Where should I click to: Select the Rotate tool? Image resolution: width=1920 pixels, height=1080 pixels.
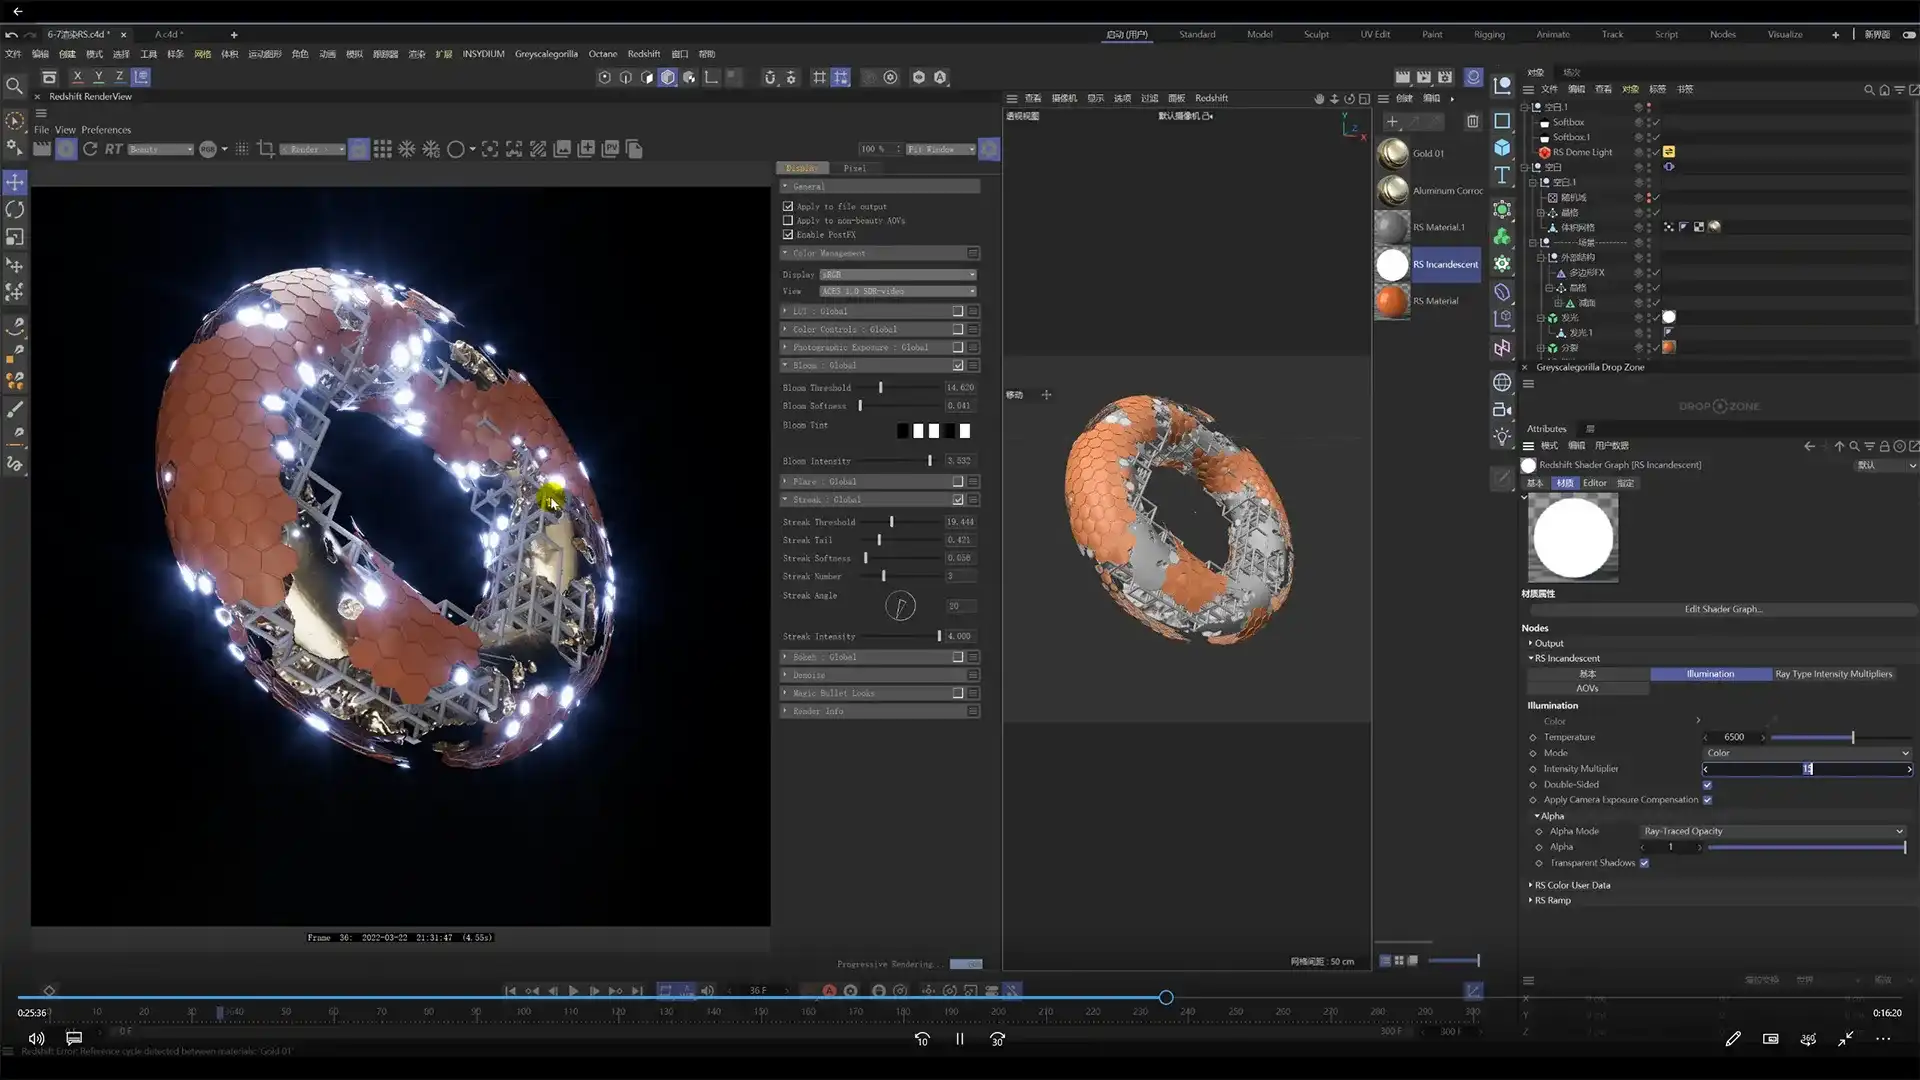(x=15, y=210)
